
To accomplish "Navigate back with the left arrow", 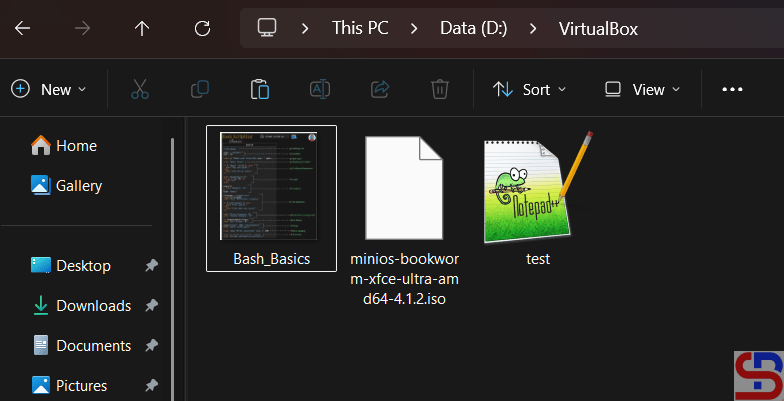I will (x=22, y=28).
